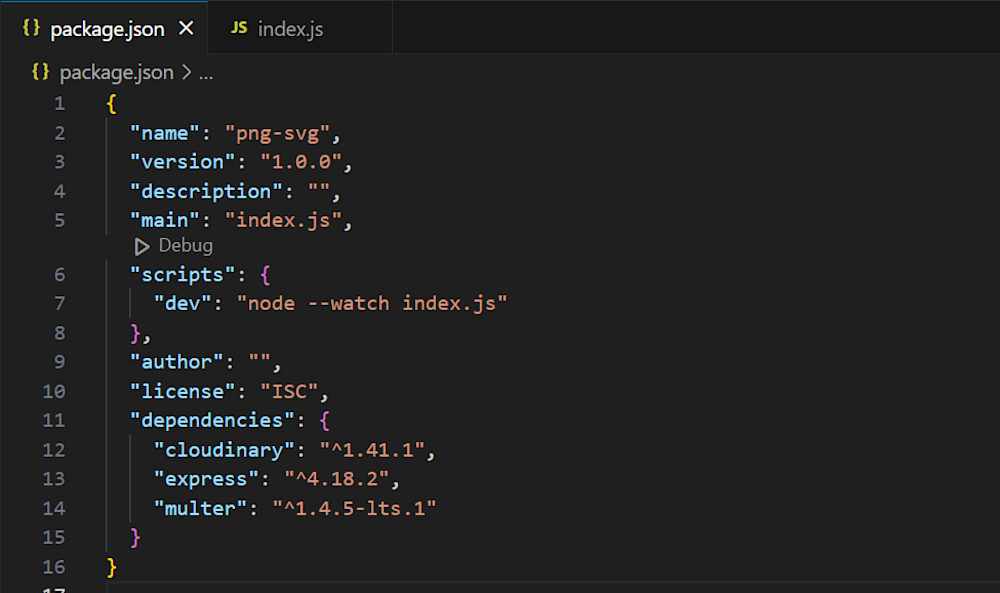Click the closing yellow brace on line 16
Viewport: 1000px width, 593px height.
coord(111,567)
